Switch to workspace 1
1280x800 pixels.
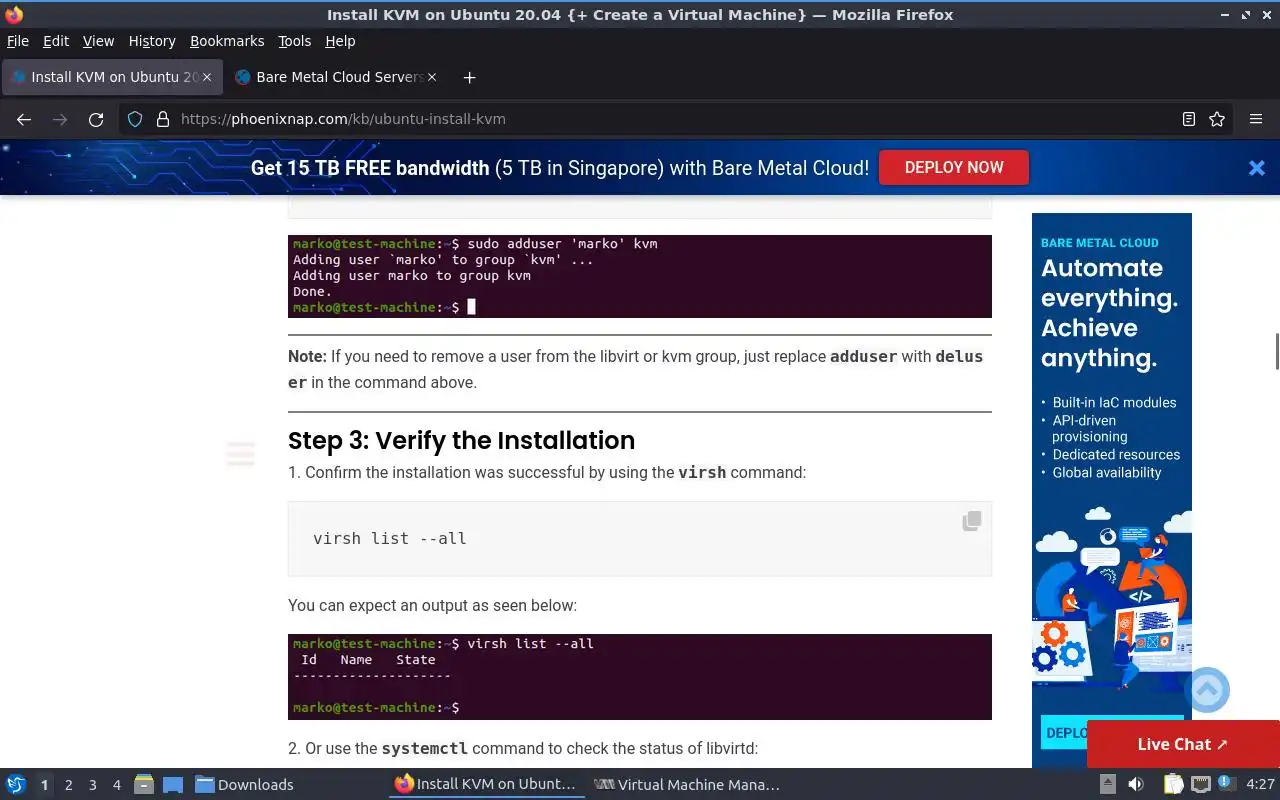[44, 784]
